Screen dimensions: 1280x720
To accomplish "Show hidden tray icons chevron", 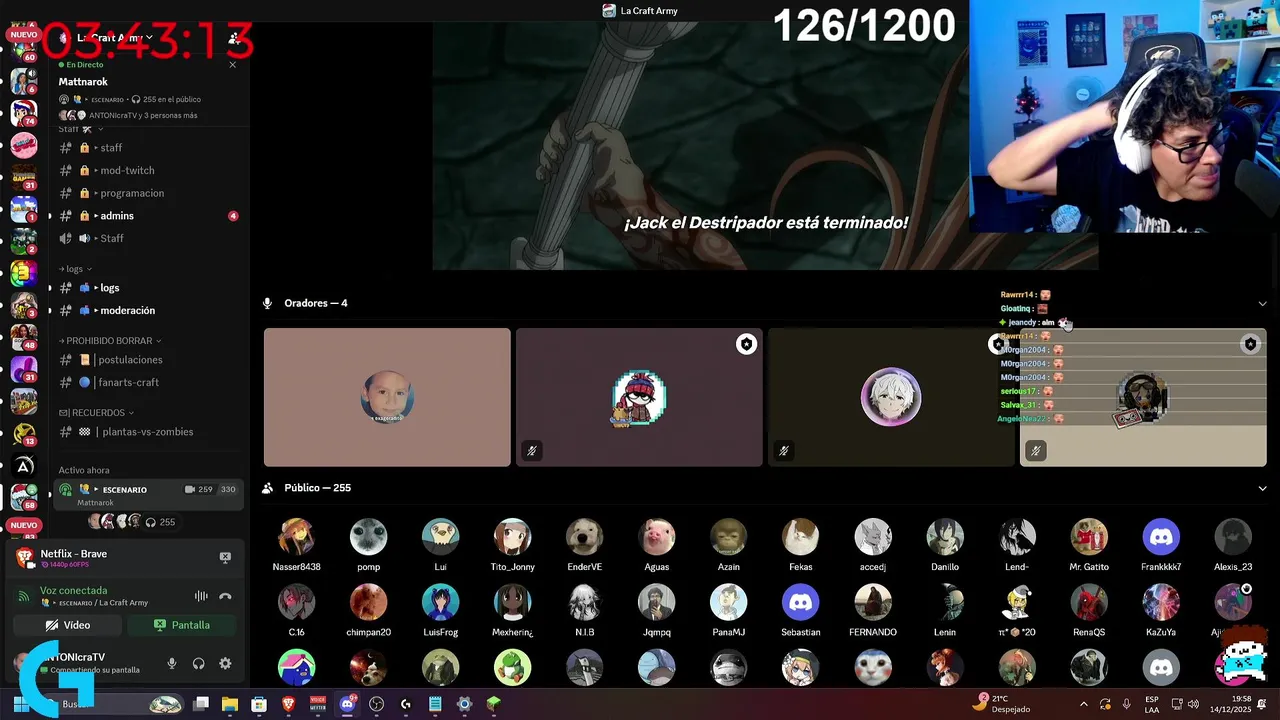I will 1085,704.
